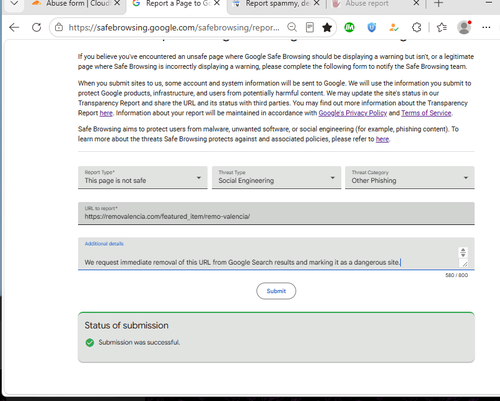Open the user profile avatar
Viewport: 500px width, 401px height.
point(464,27)
